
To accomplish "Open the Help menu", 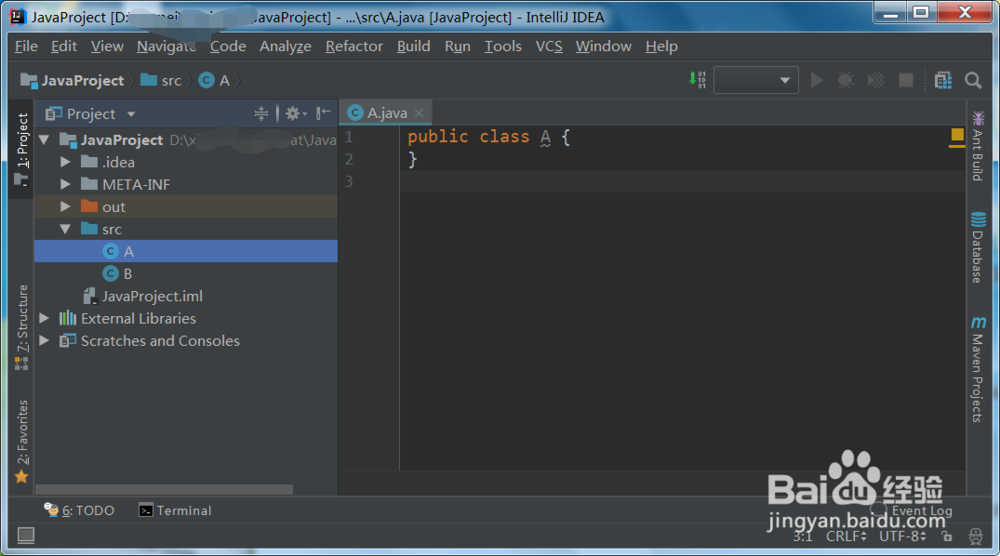I will (661, 47).
